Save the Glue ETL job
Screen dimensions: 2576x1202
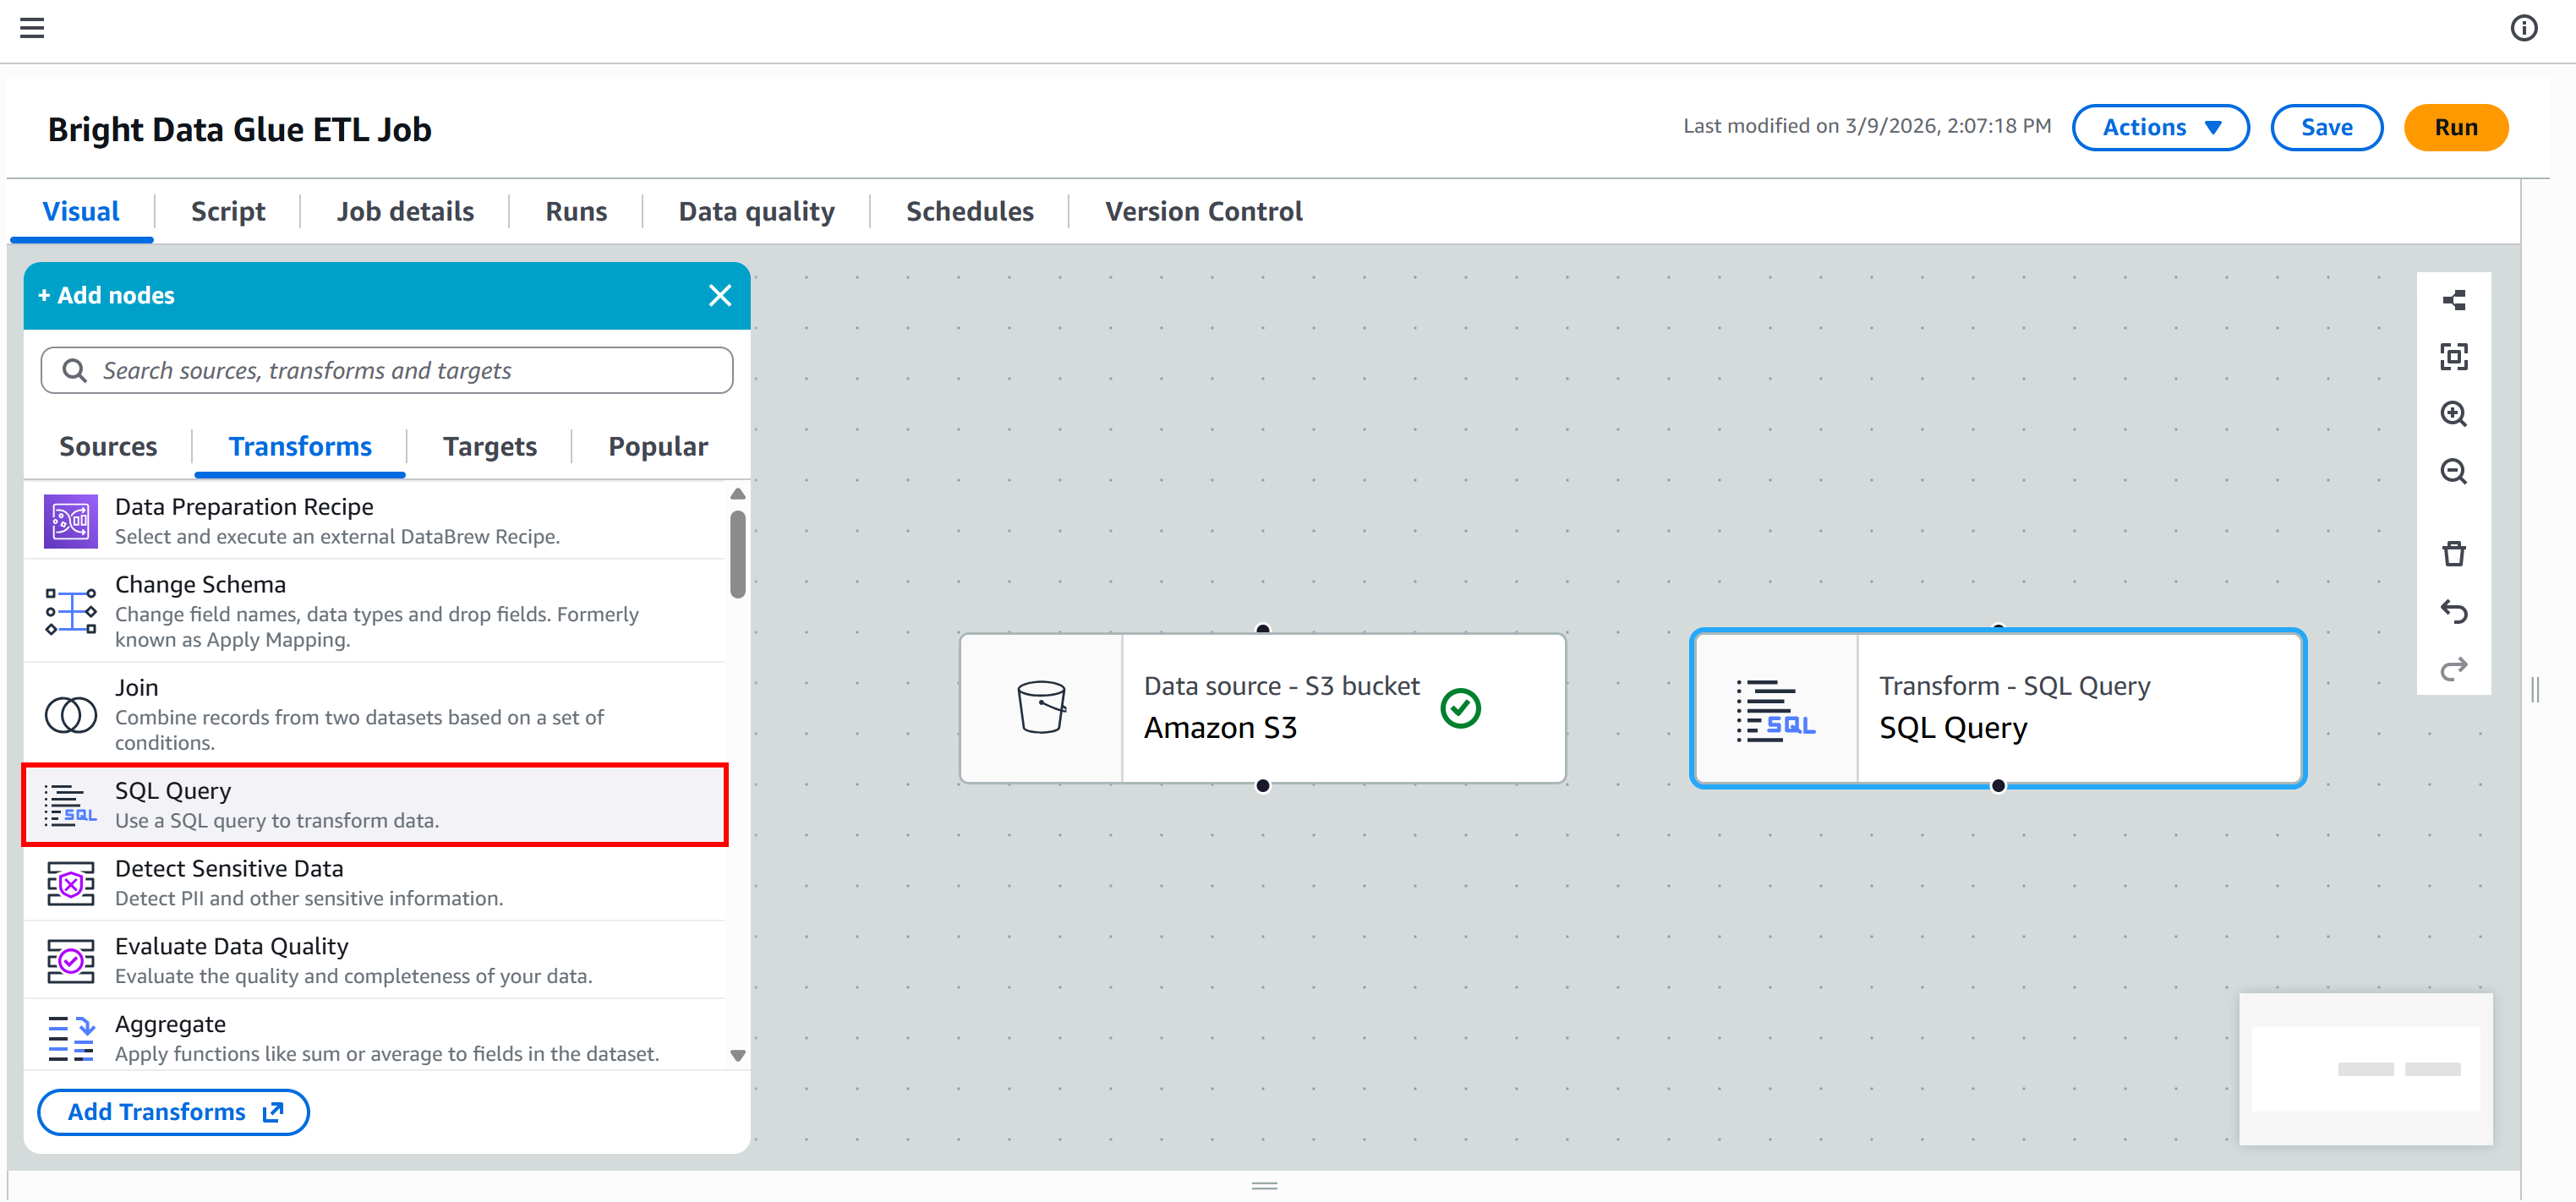pos(2326,128)
